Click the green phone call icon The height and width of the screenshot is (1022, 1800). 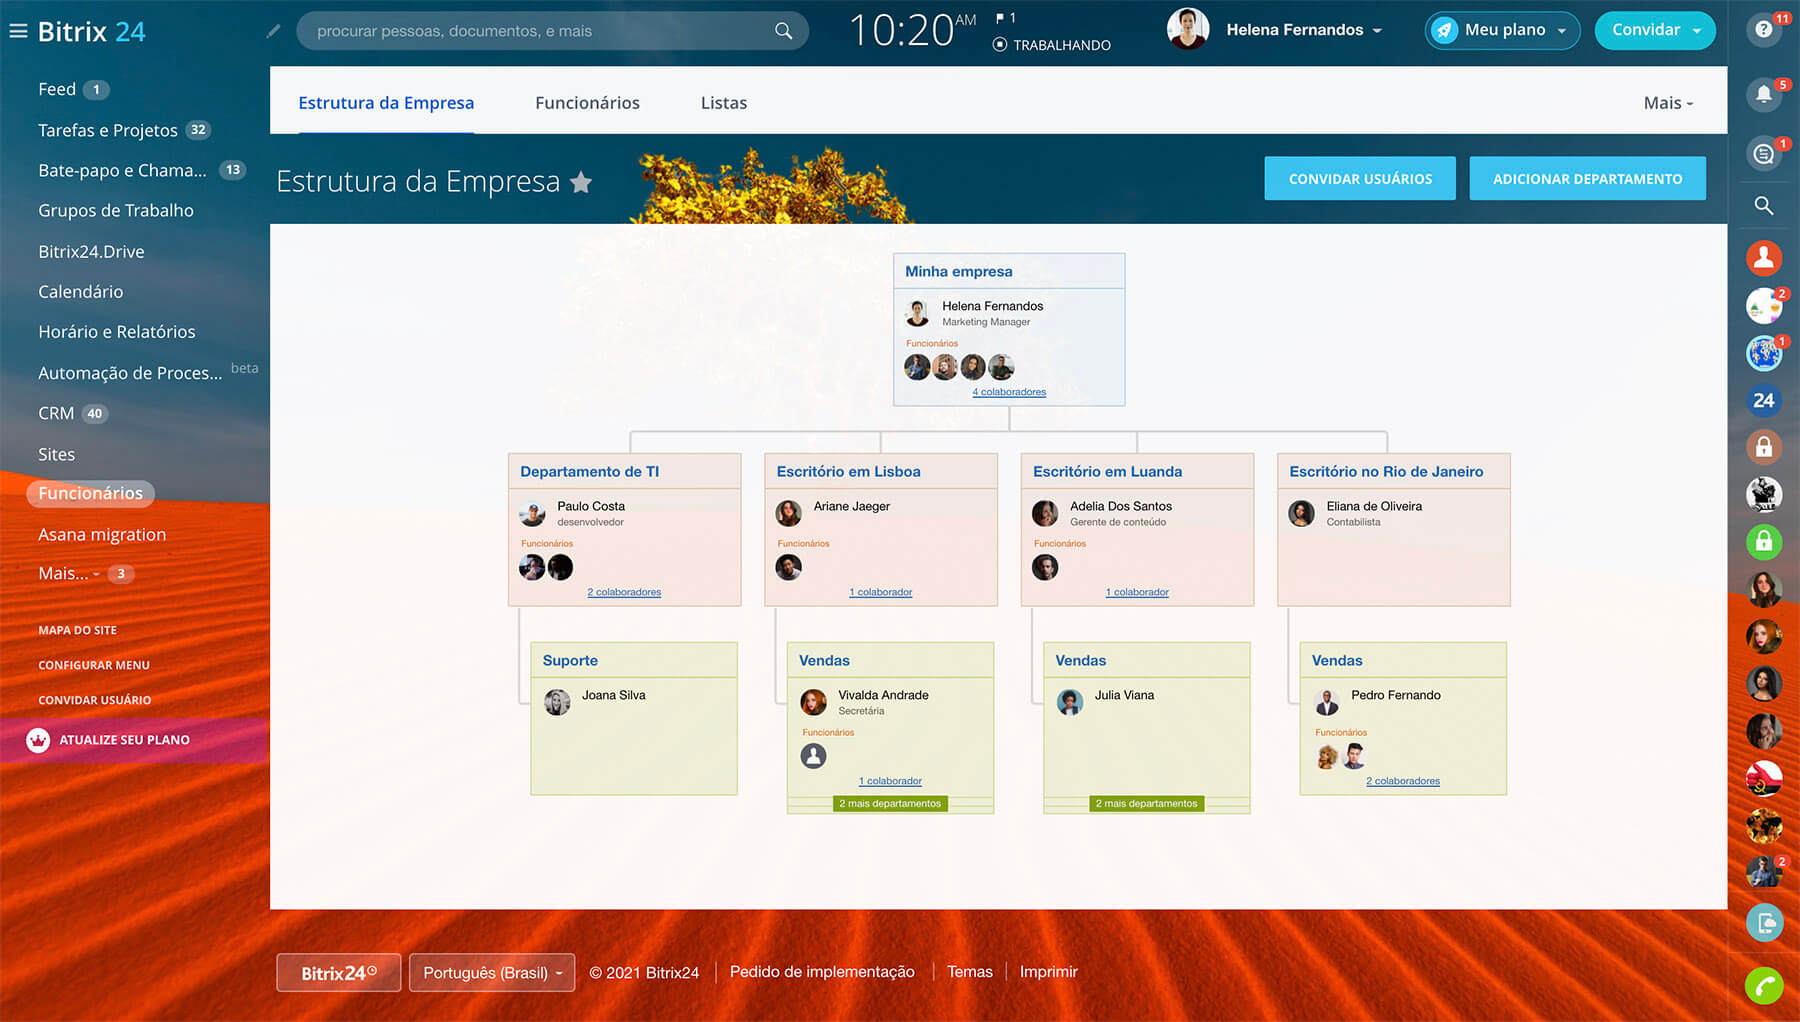click(1763, 986)
